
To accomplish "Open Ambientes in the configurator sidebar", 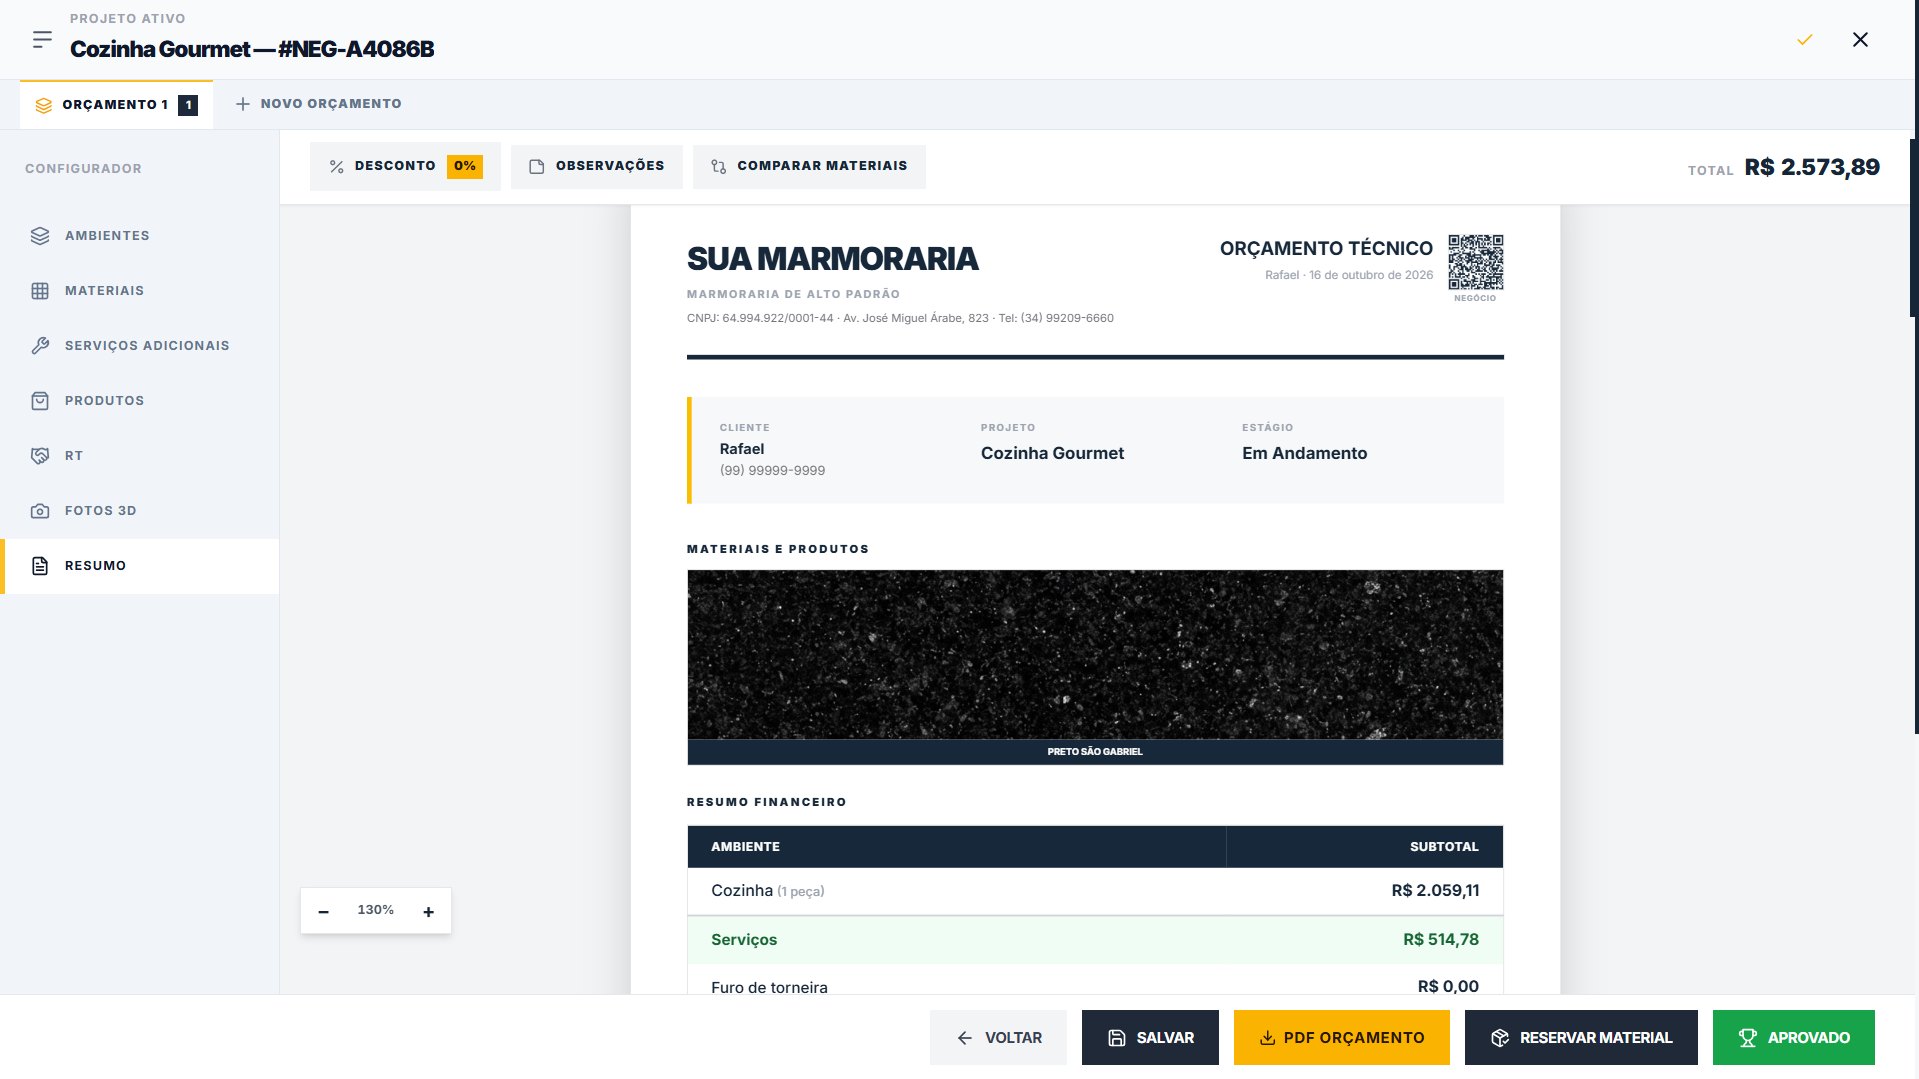I will 140,236.
